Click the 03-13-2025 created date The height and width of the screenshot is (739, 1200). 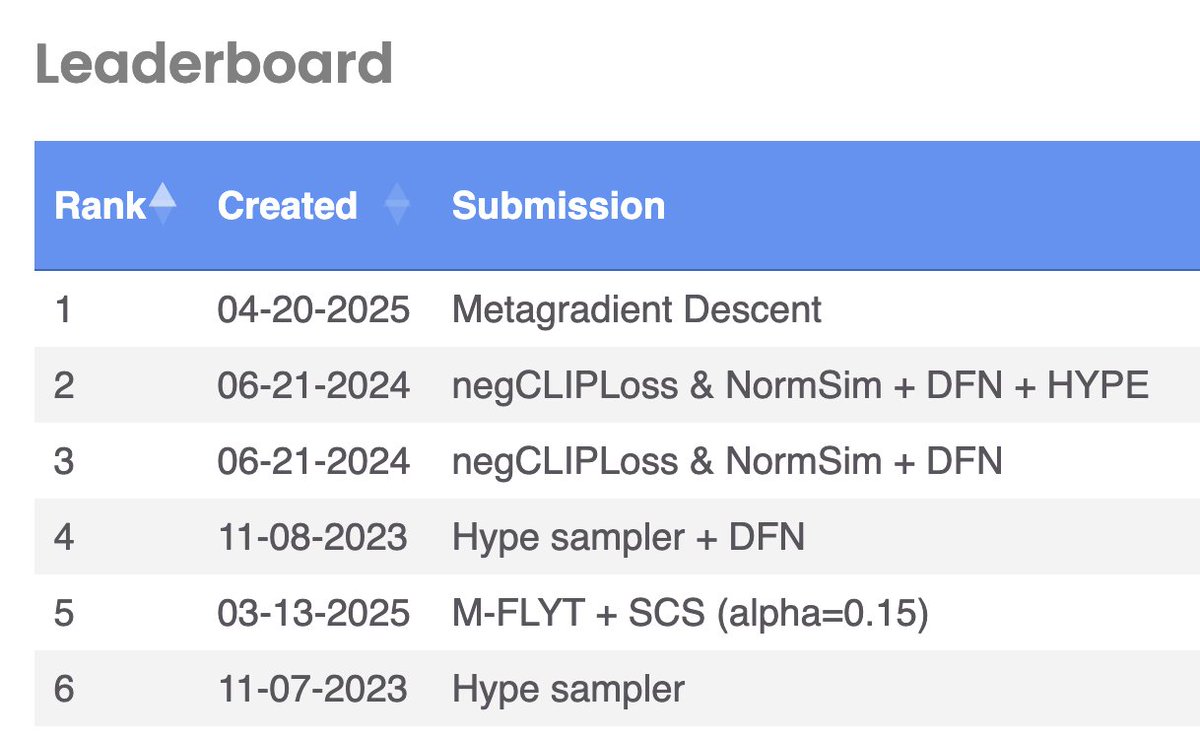pos(313,614)
